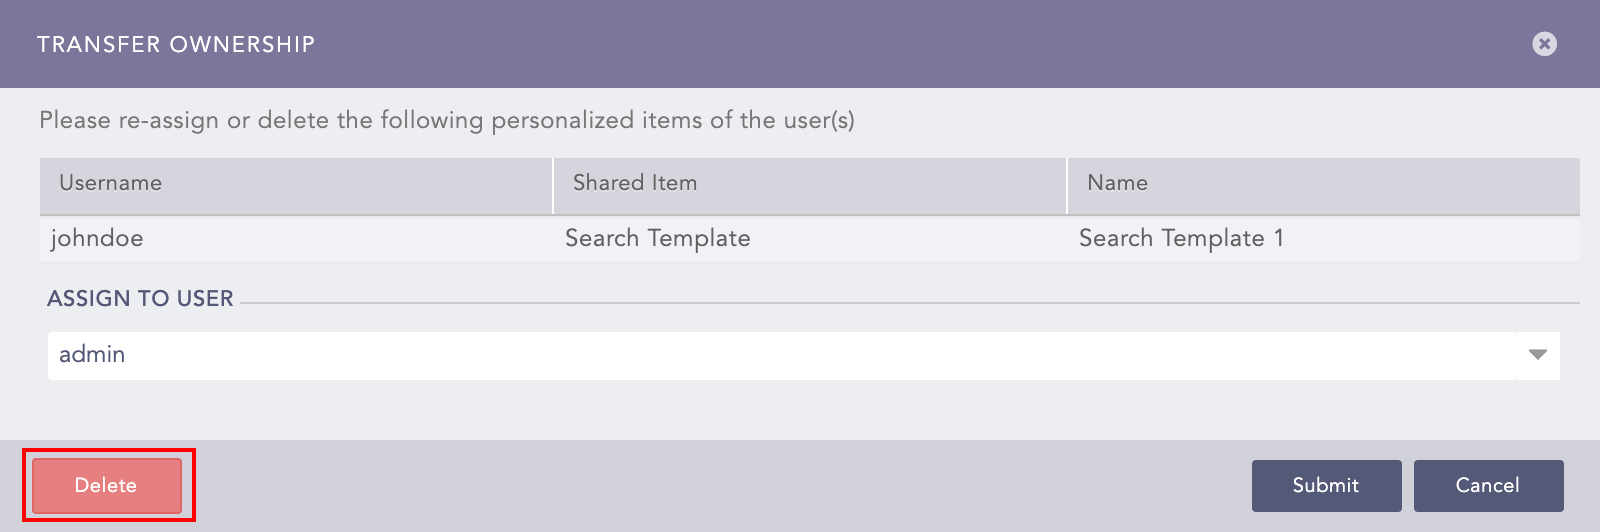Click divider between Username and Shared Item headers

click(553, 186)
